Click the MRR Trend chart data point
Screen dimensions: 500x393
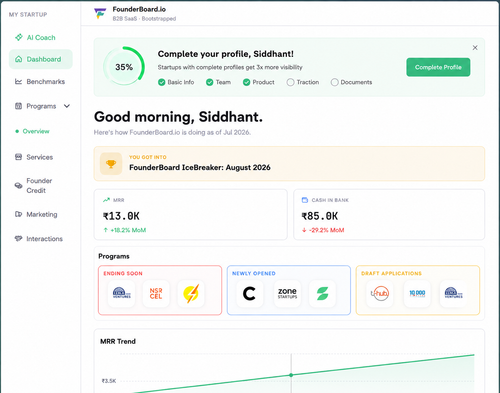pos(291,375)
